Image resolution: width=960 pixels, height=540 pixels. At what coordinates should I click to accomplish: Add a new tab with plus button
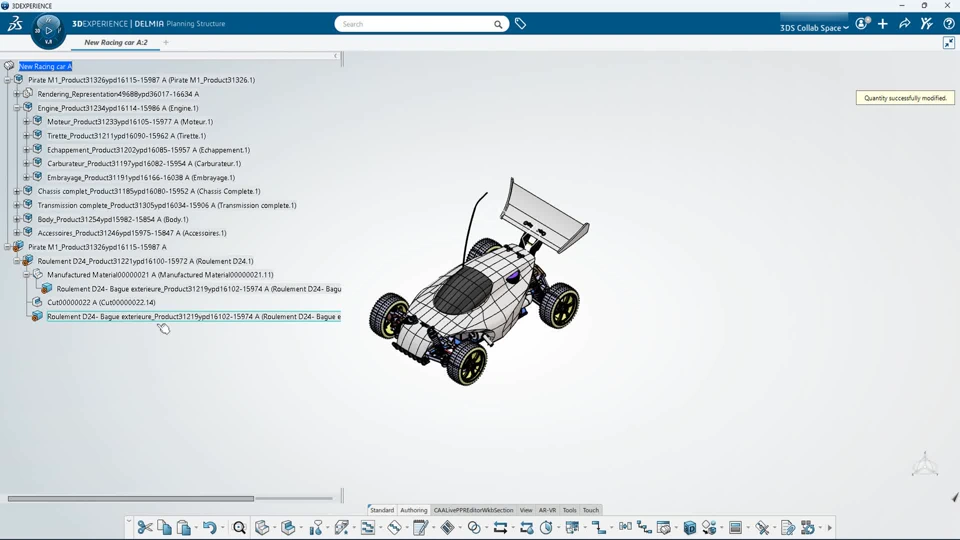pos(166,42)
